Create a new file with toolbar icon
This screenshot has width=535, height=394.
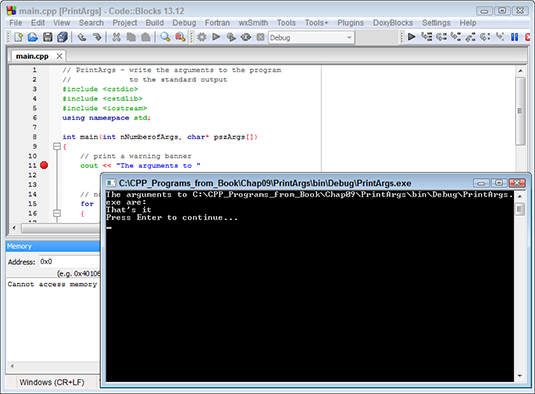tap(18, 37)
